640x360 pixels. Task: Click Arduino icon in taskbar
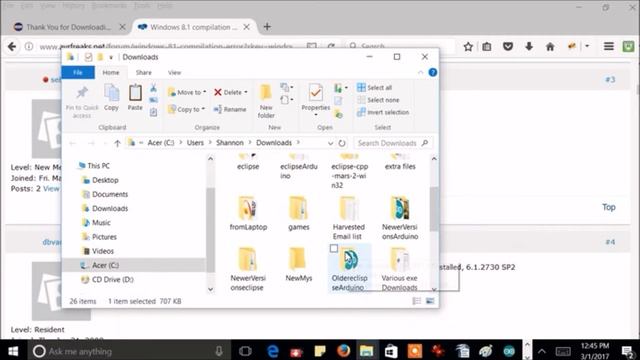(x=509, y=351)
